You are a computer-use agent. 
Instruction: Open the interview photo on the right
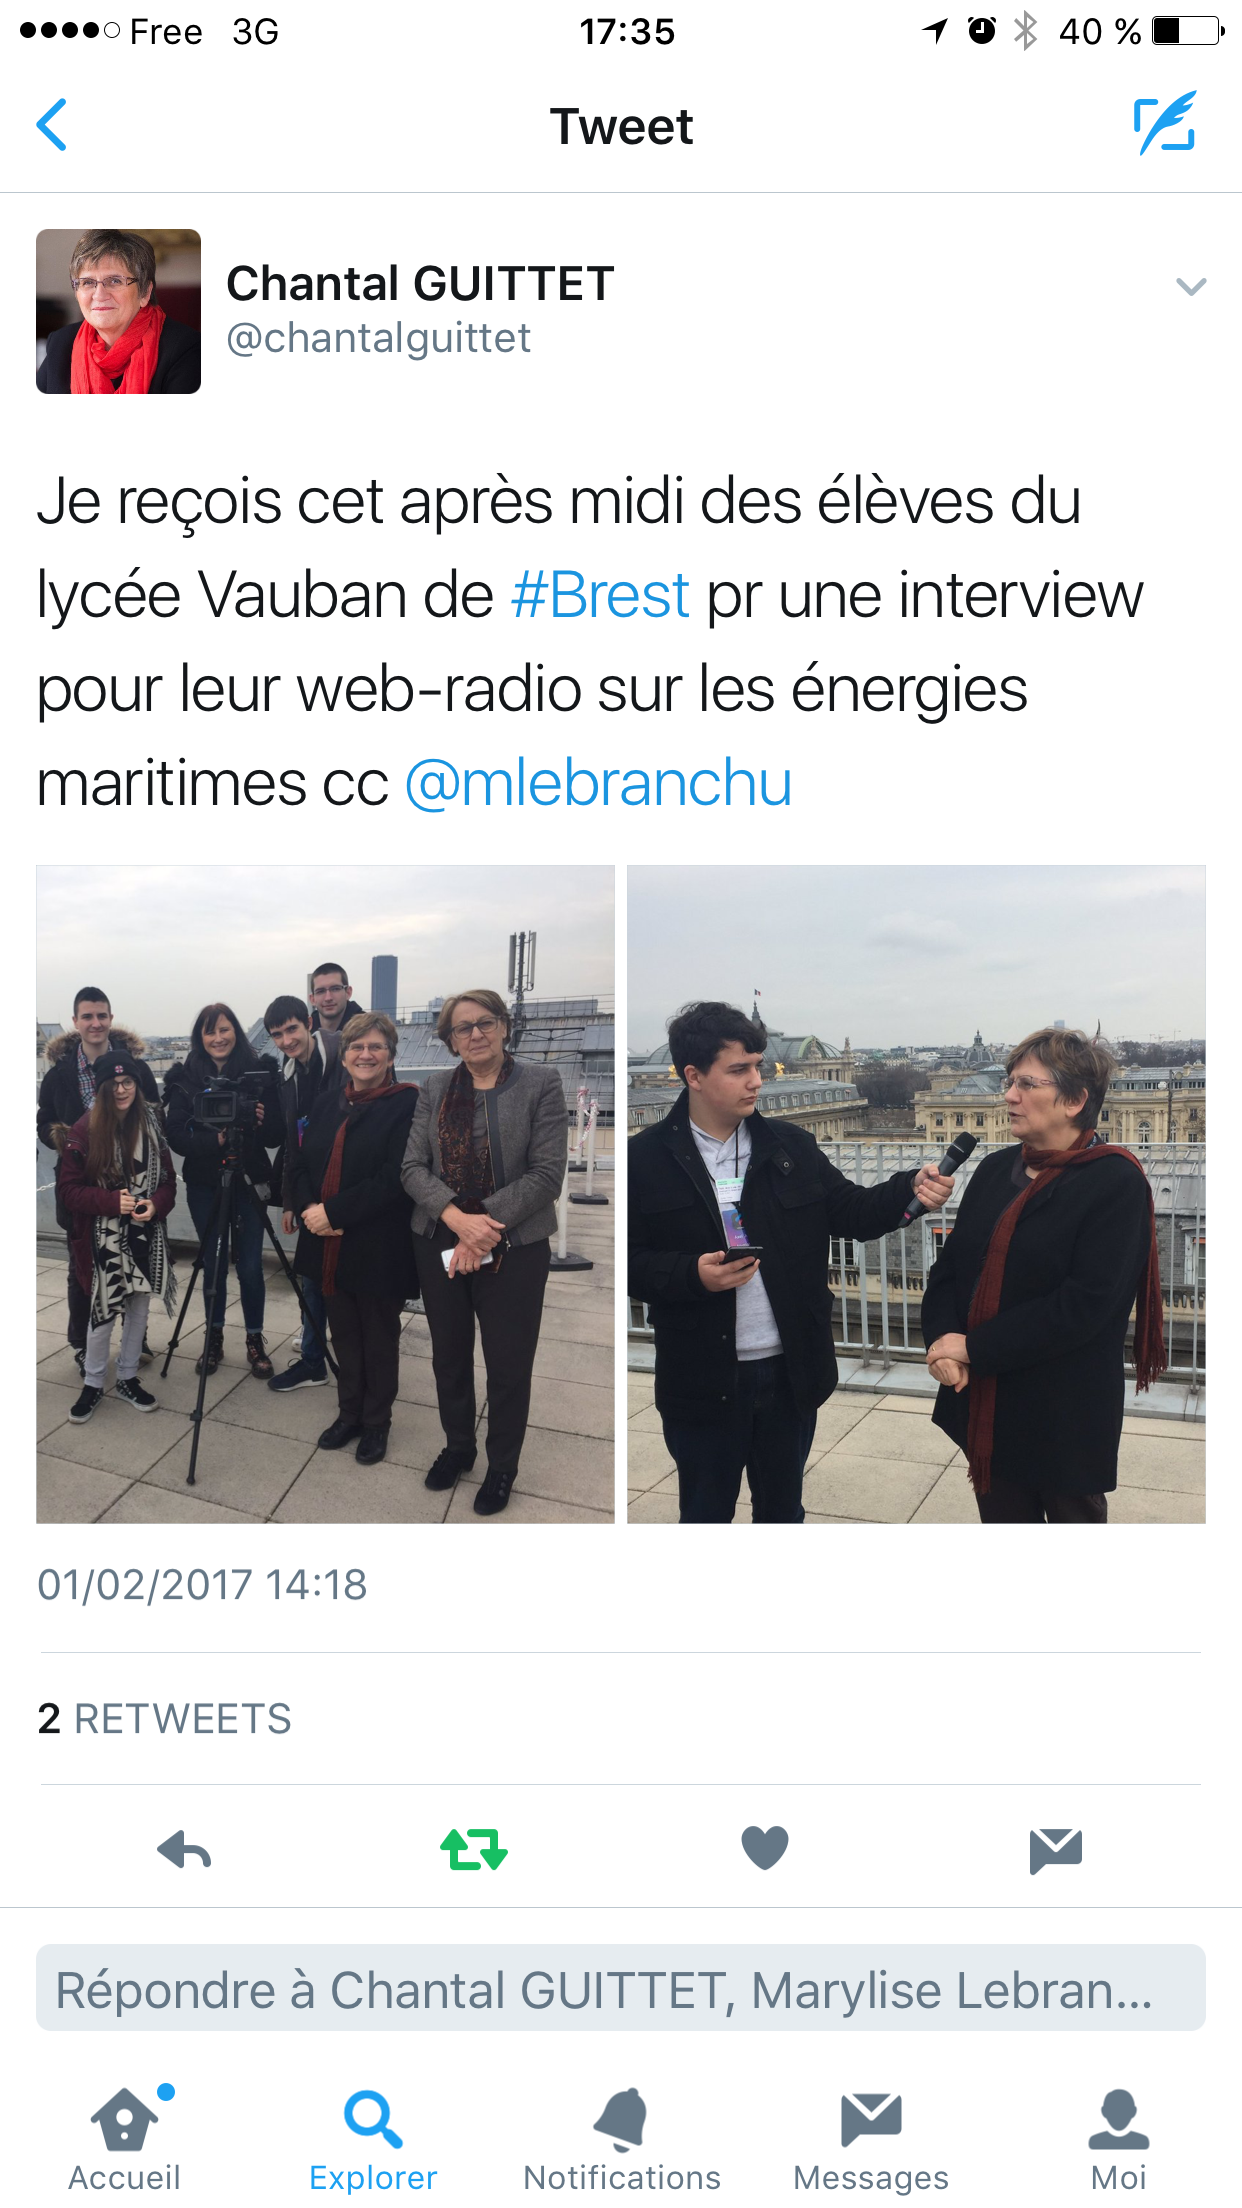coord(916,1194)
